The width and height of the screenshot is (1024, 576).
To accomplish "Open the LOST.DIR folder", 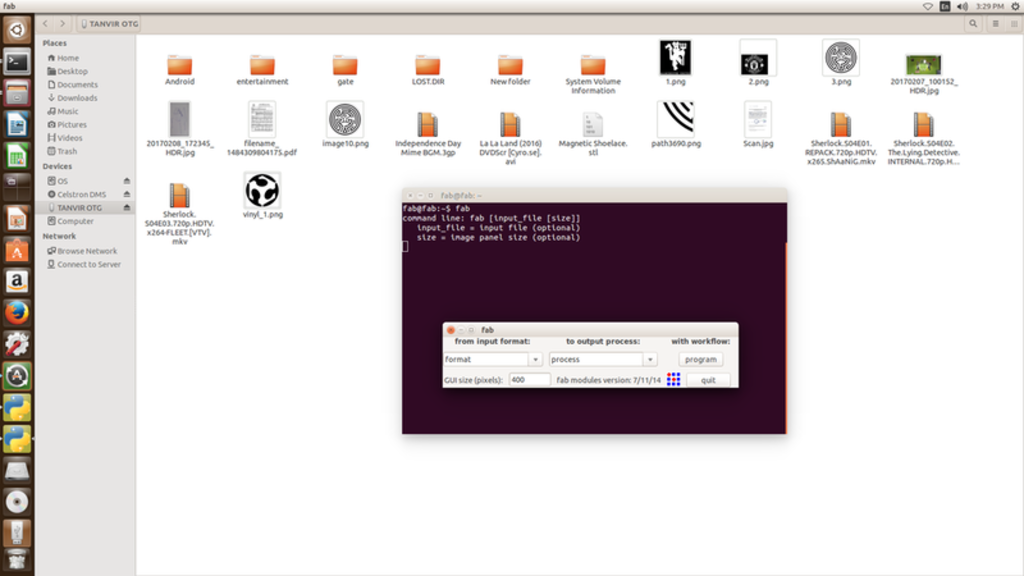I will click(x=428, y=70).
